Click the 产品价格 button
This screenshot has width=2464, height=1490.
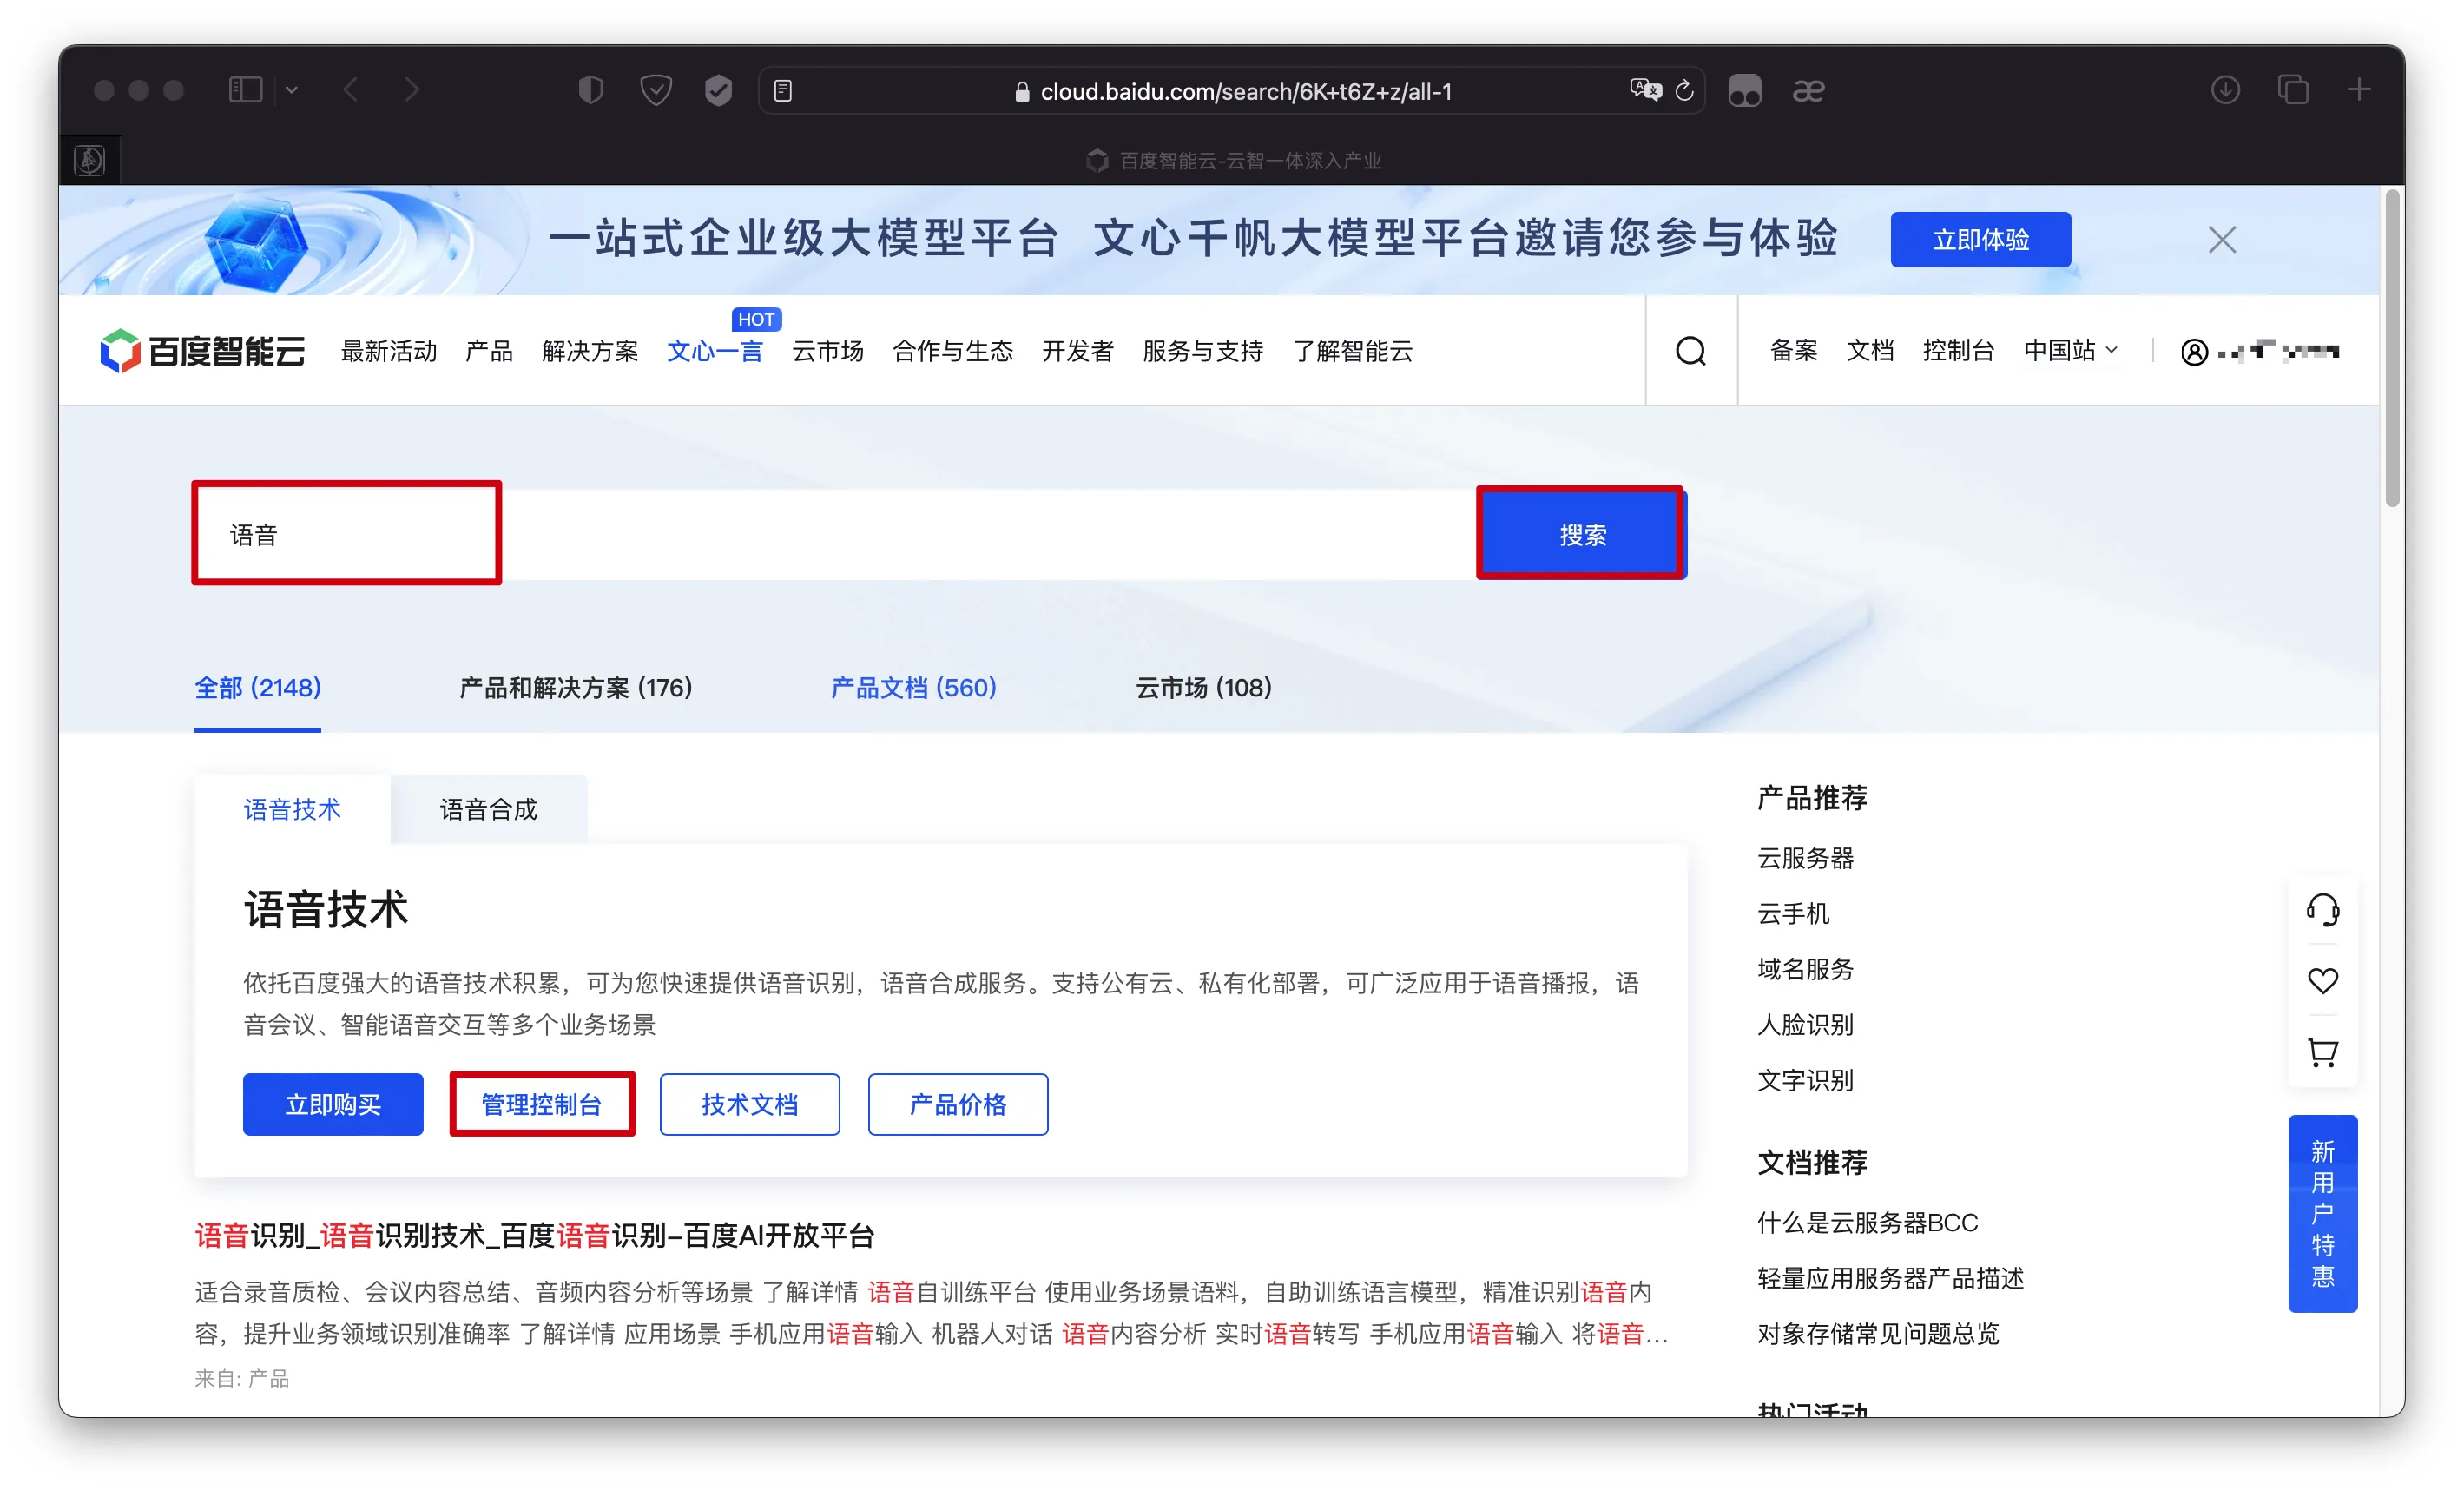coord(958,1104)
